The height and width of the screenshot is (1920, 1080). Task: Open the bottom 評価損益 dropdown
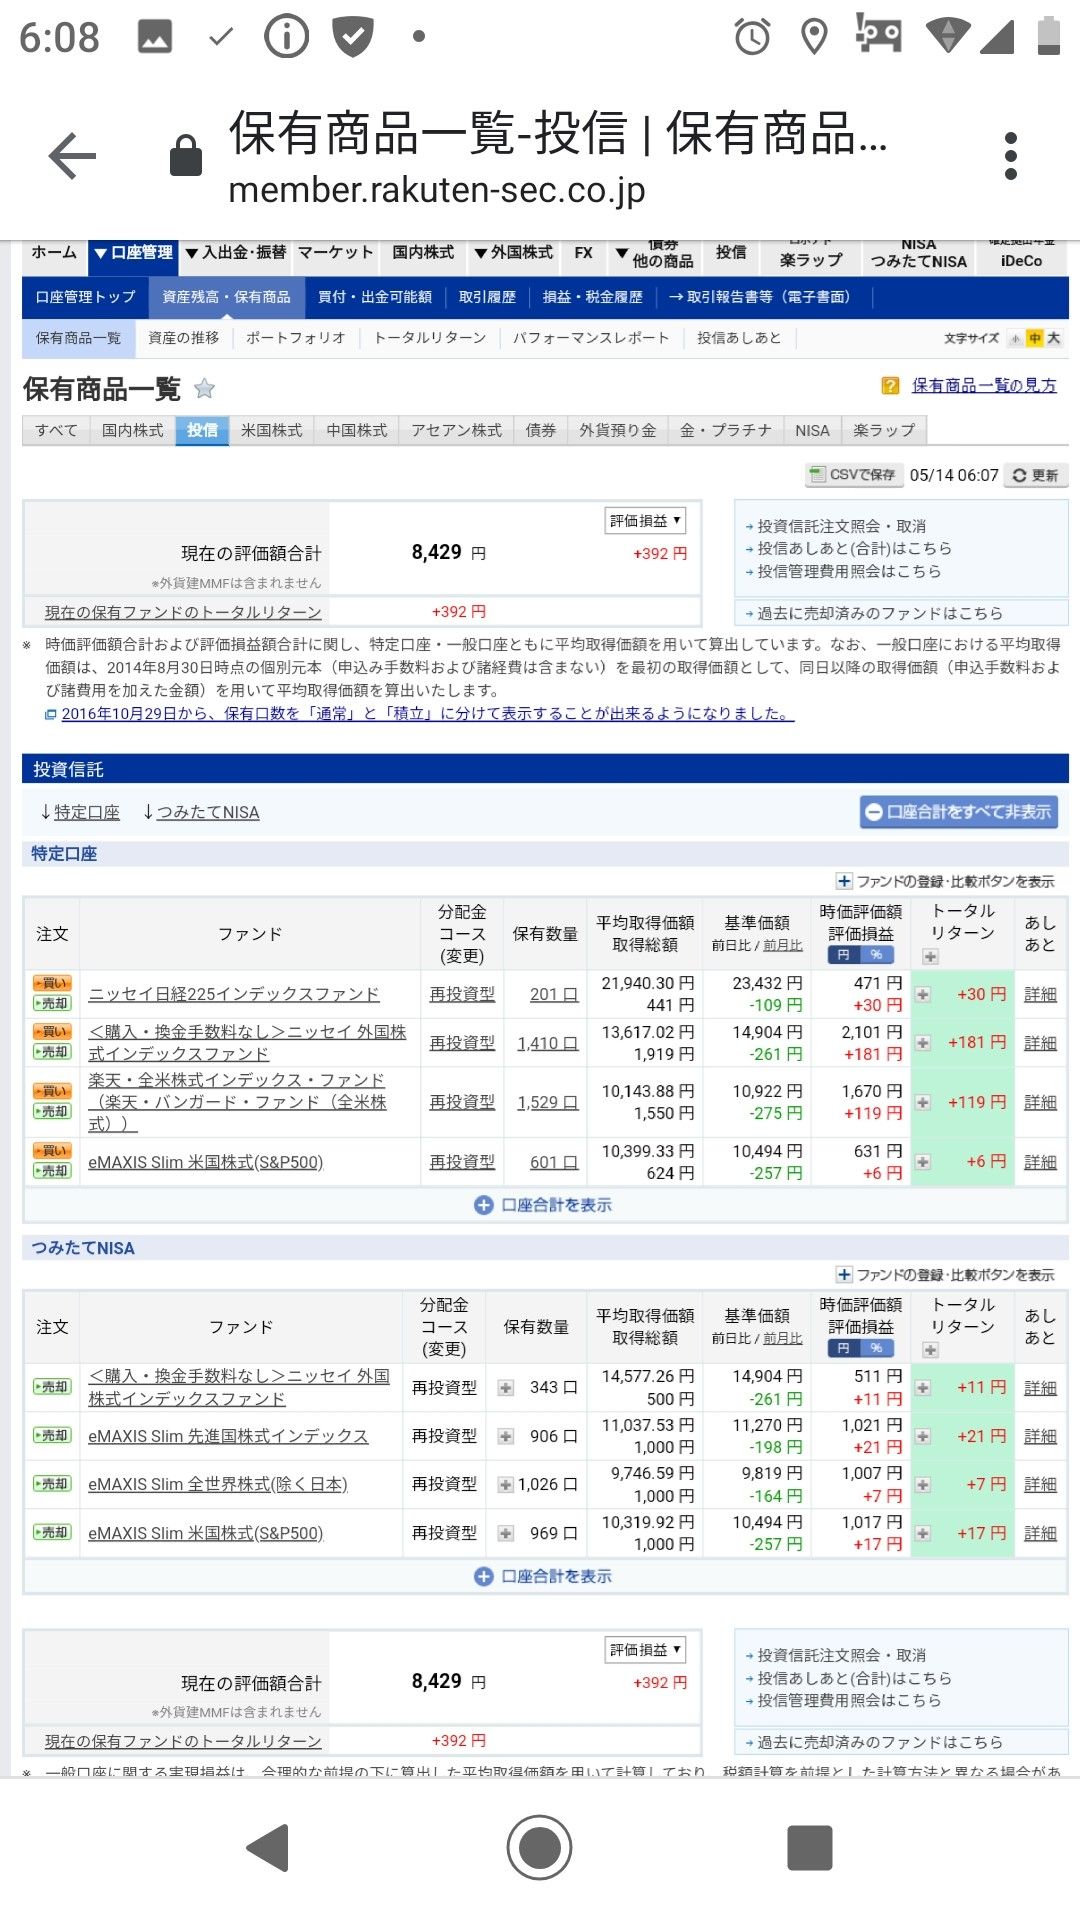point(645,1649)
